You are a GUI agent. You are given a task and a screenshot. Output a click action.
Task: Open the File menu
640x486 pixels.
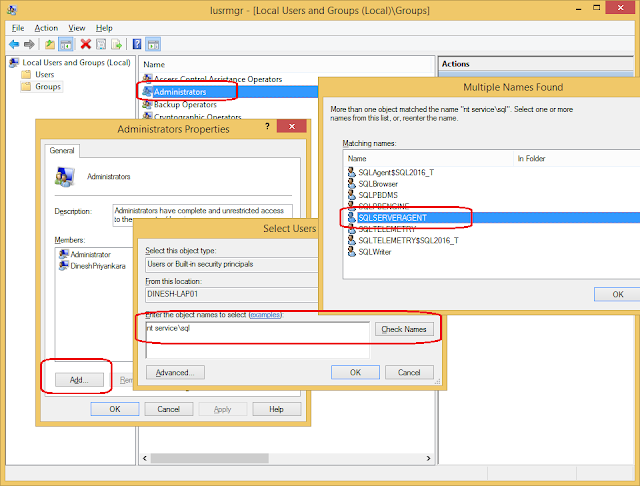tap(18, 28)
